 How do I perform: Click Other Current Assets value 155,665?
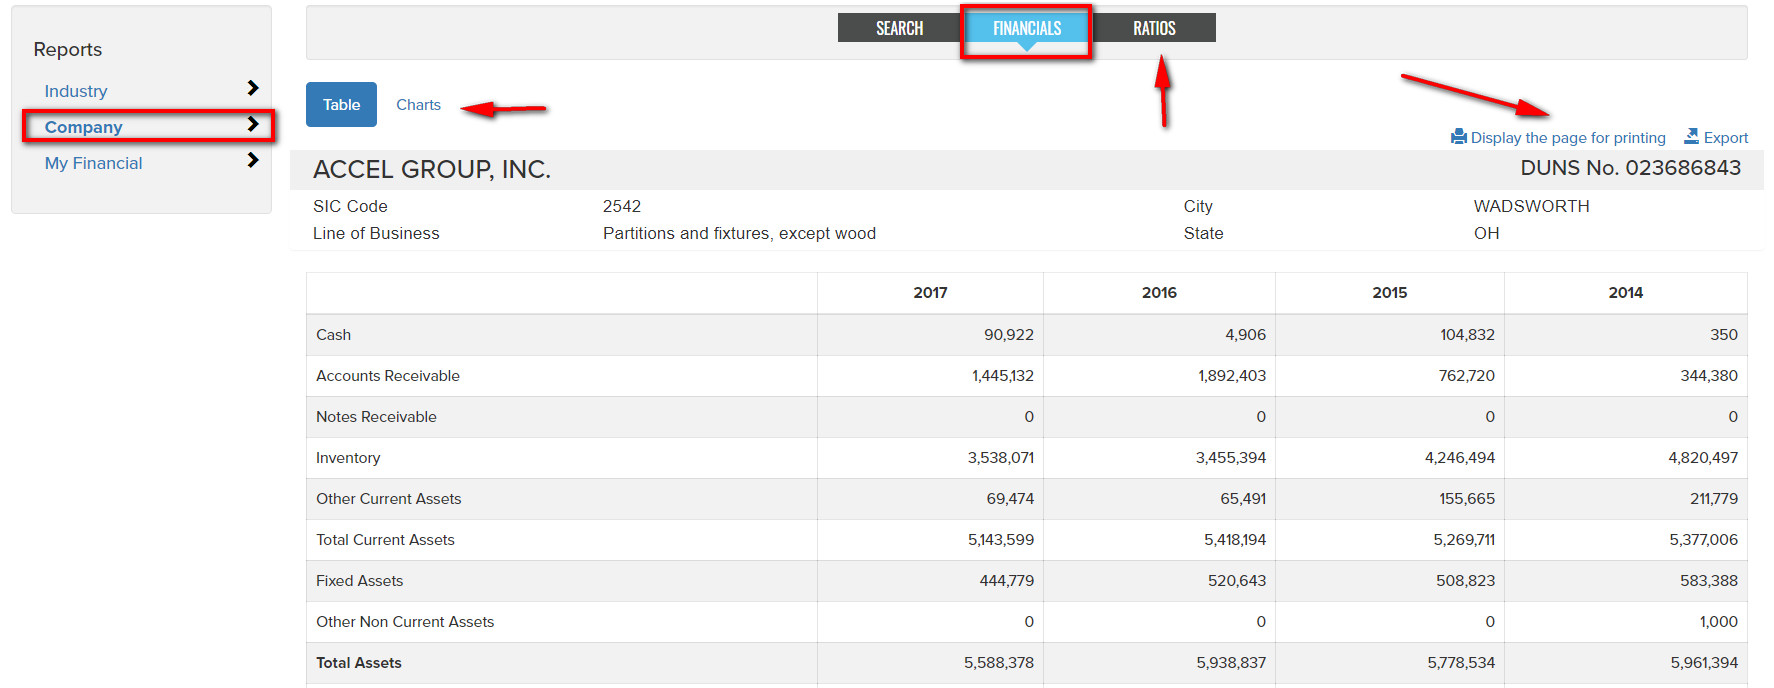[x=1467, y=499]
